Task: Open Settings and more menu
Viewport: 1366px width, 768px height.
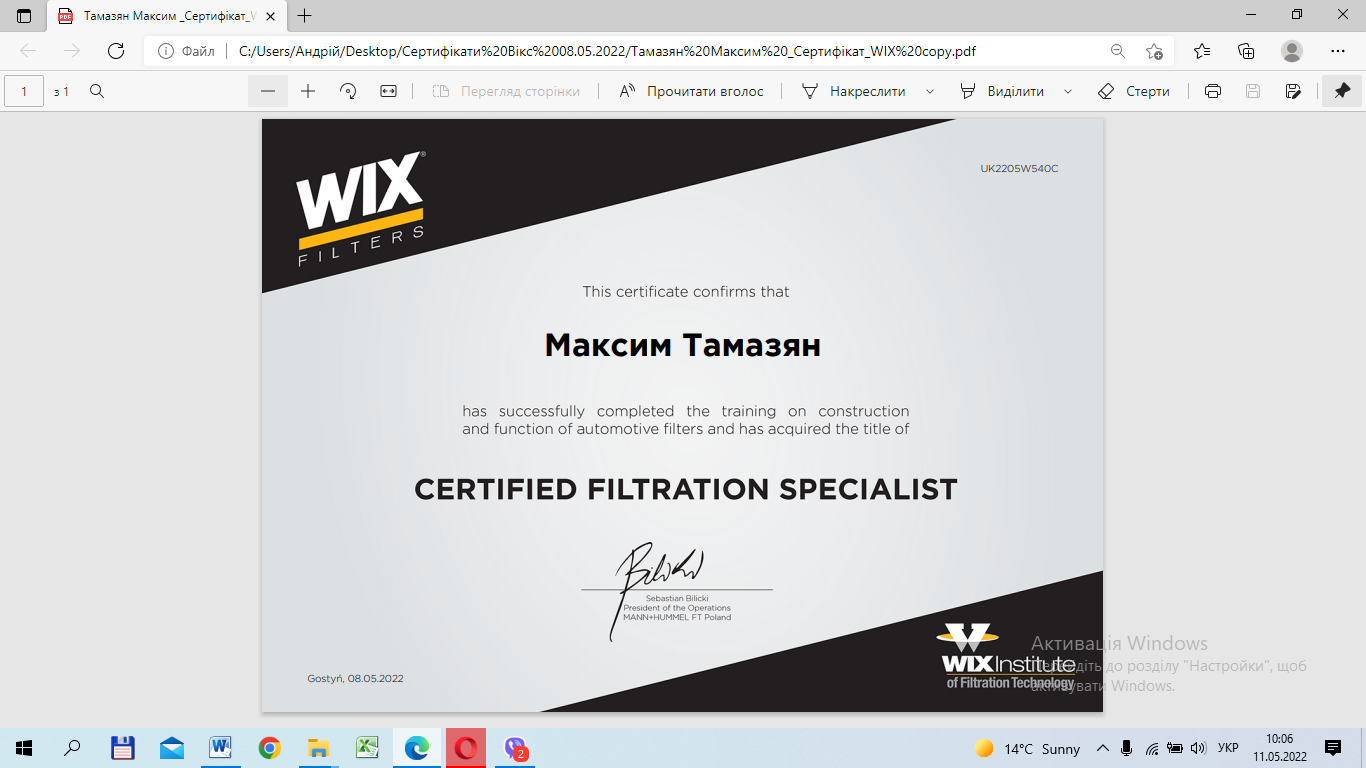Action: point(1338,51)
